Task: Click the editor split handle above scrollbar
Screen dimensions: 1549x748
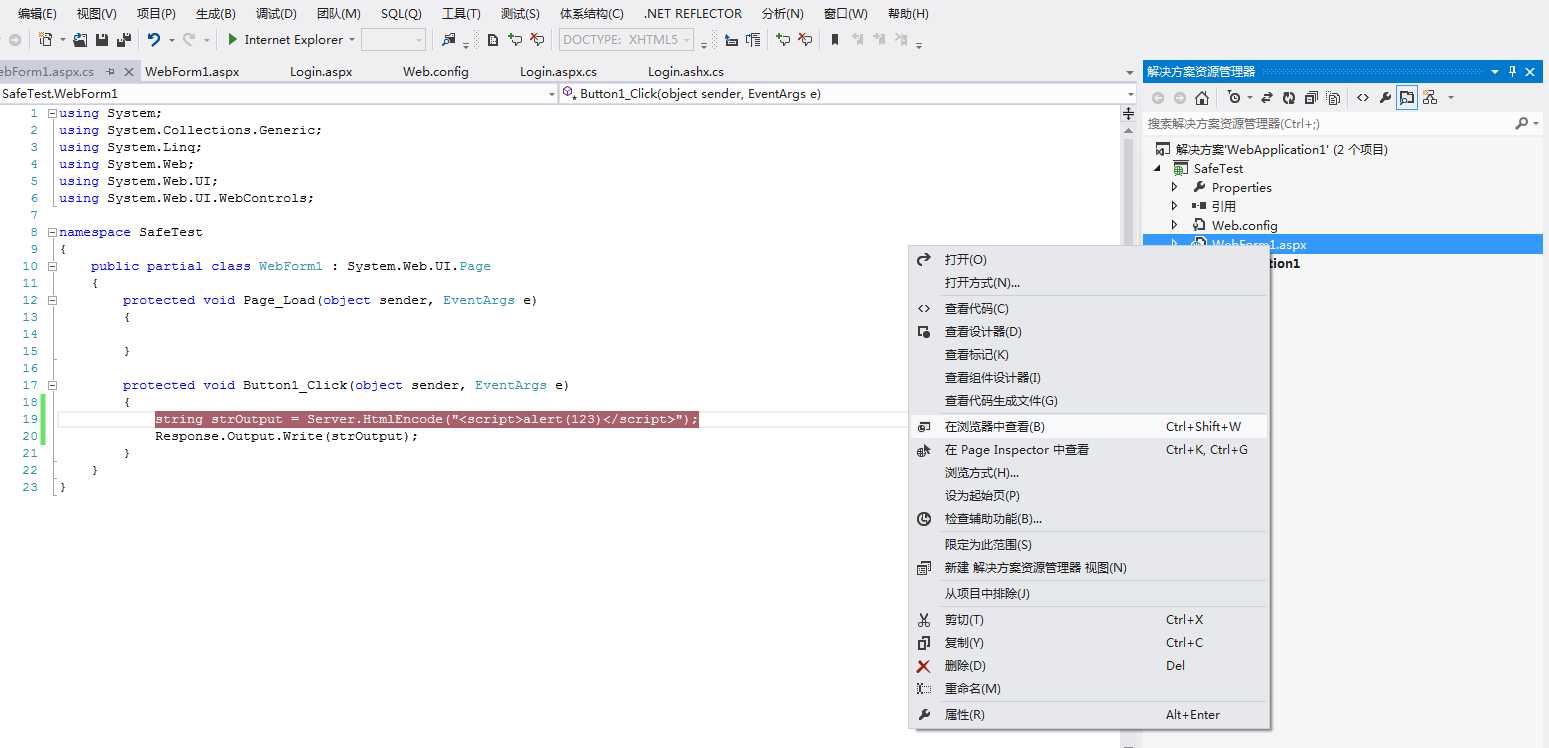Action: (x=1129, y=114)
